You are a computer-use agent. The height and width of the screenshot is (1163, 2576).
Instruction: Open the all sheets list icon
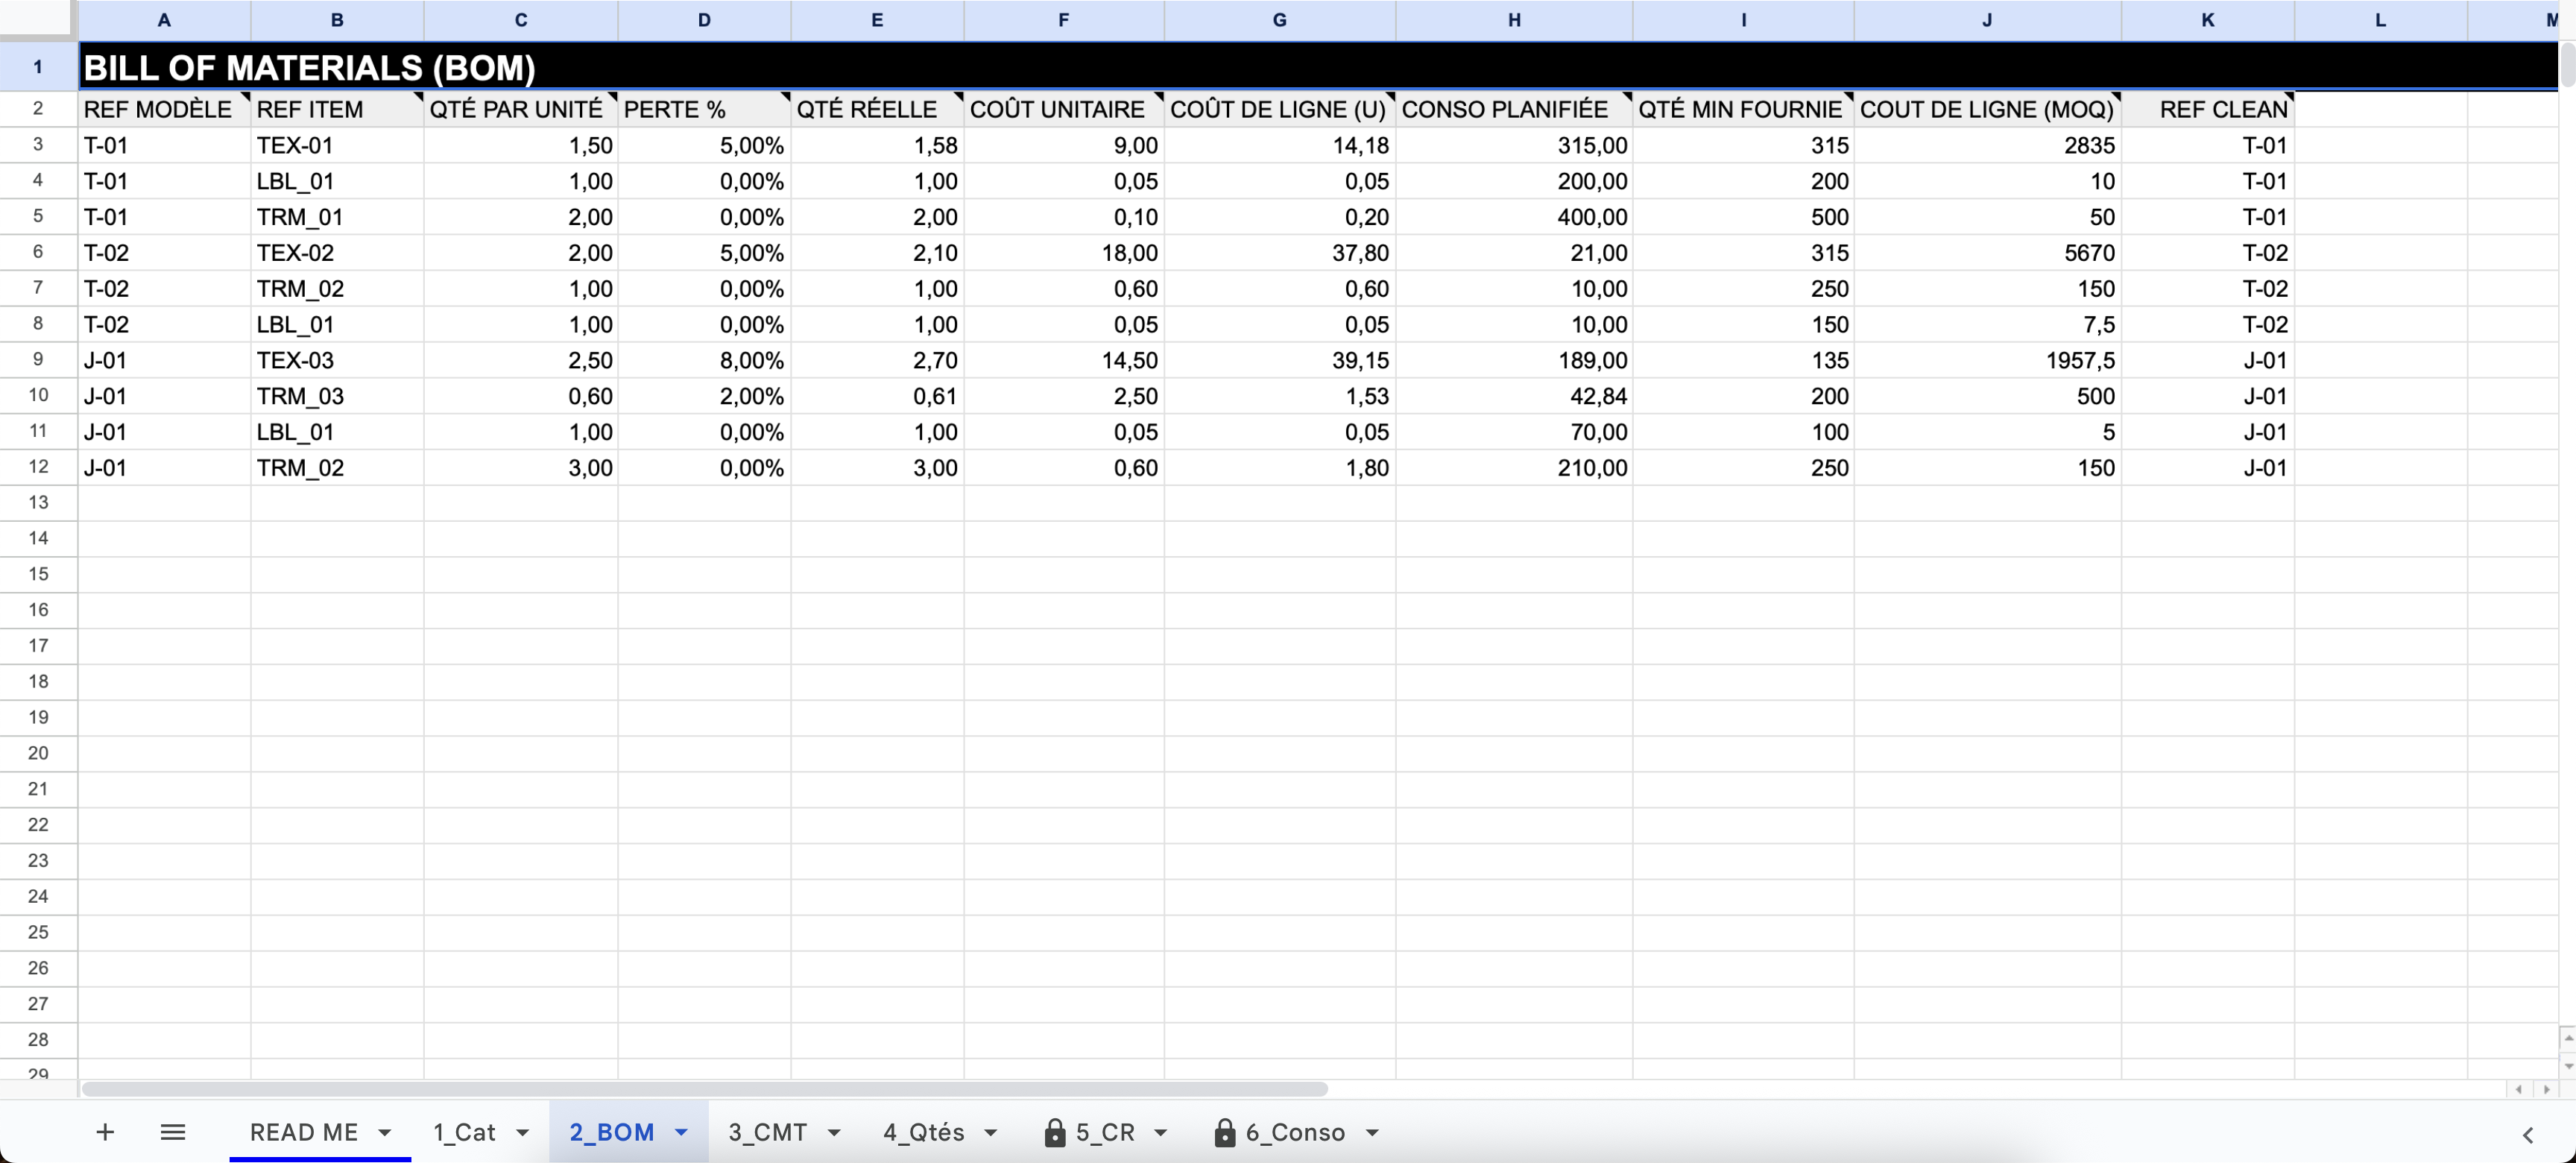[x=173, y=1132]
